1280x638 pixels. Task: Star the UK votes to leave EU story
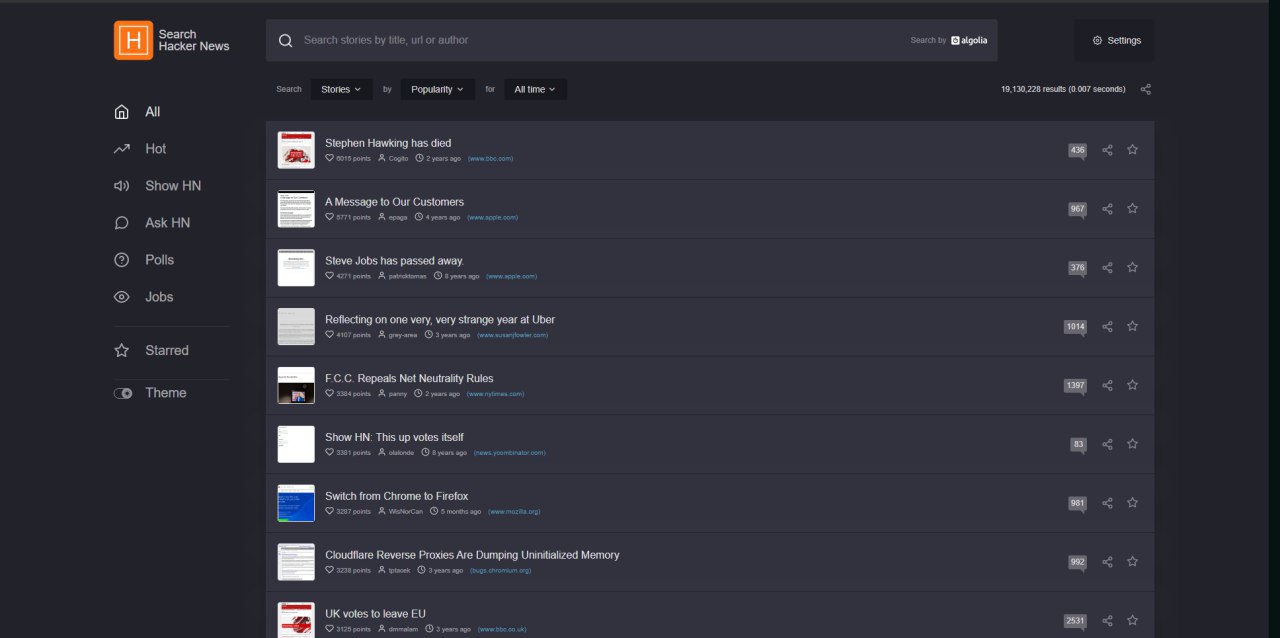tap(1132, 621)
